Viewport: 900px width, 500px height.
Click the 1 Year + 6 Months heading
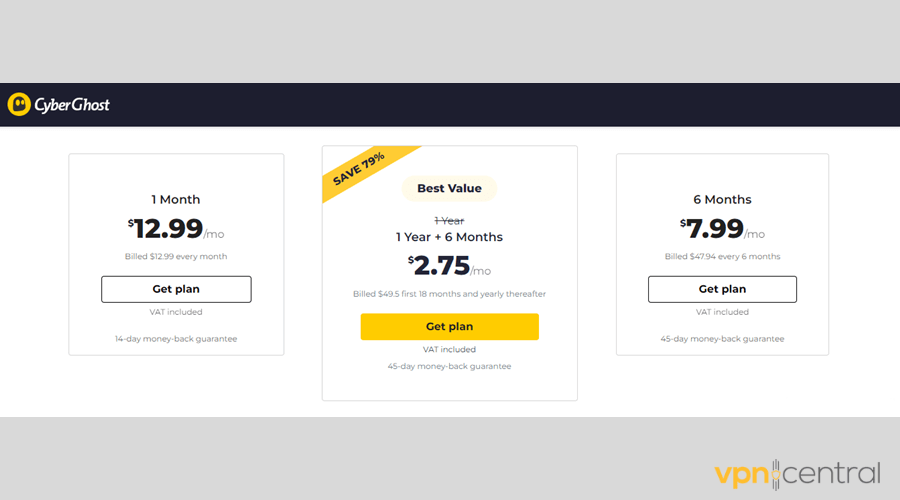(x=449, y=237)
